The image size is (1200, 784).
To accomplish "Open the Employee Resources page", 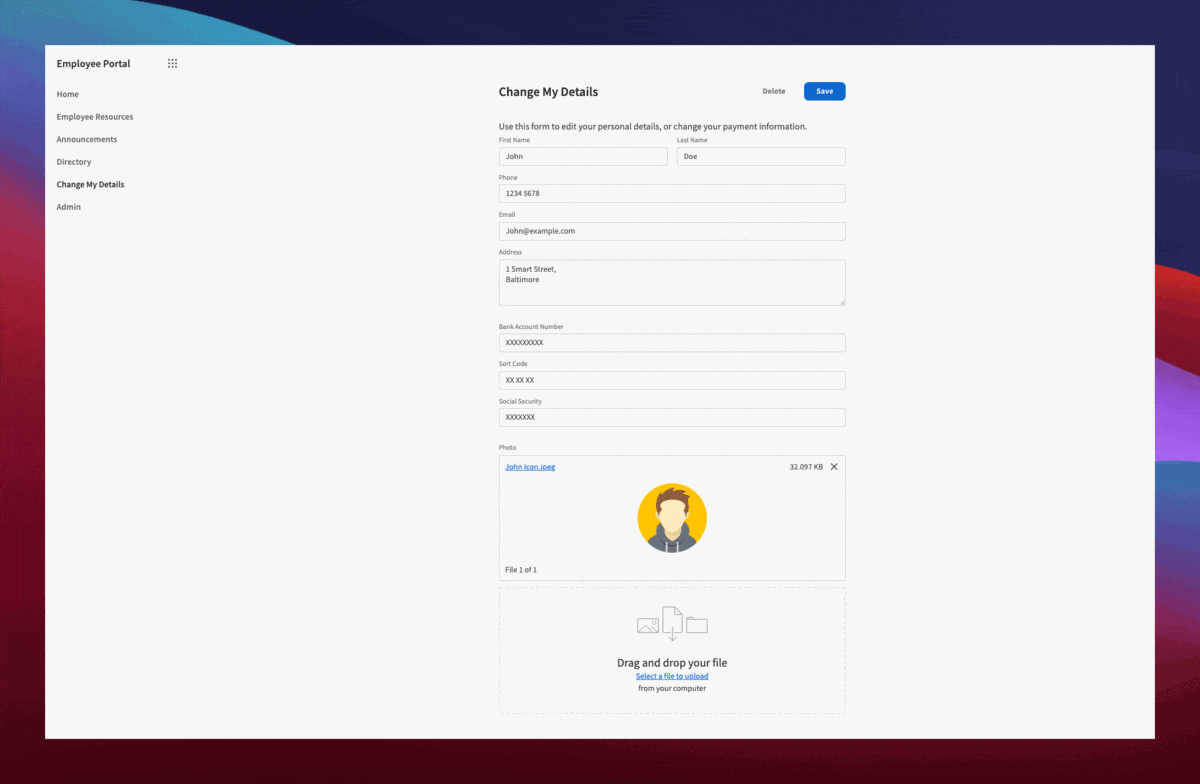I will click(x=94, y=116).
